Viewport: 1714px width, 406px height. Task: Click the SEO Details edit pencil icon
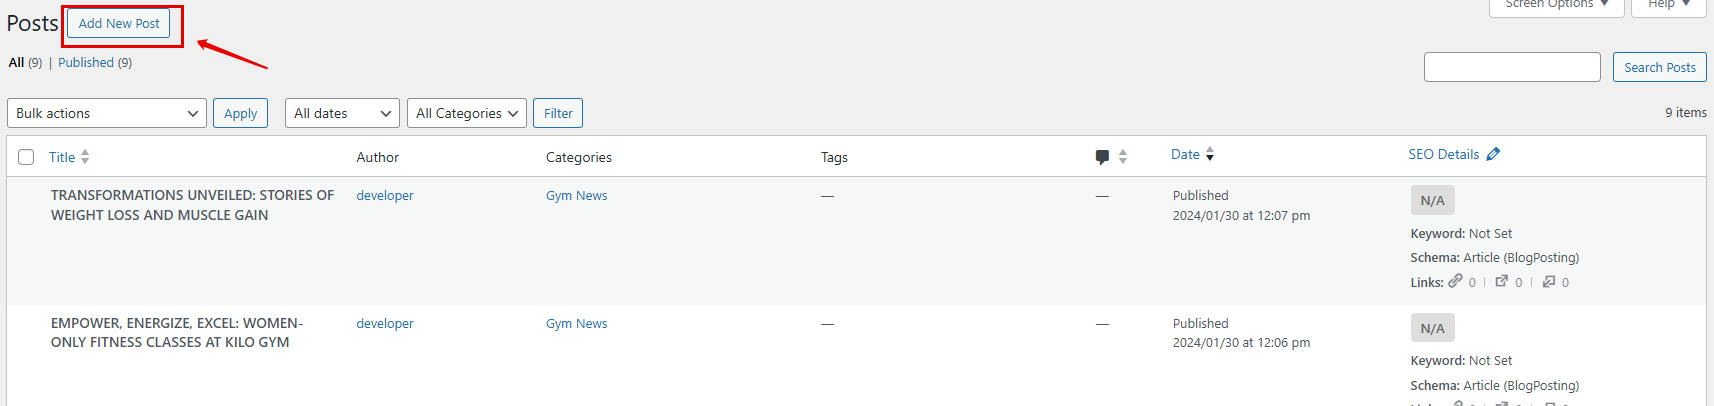[1493, 154]
